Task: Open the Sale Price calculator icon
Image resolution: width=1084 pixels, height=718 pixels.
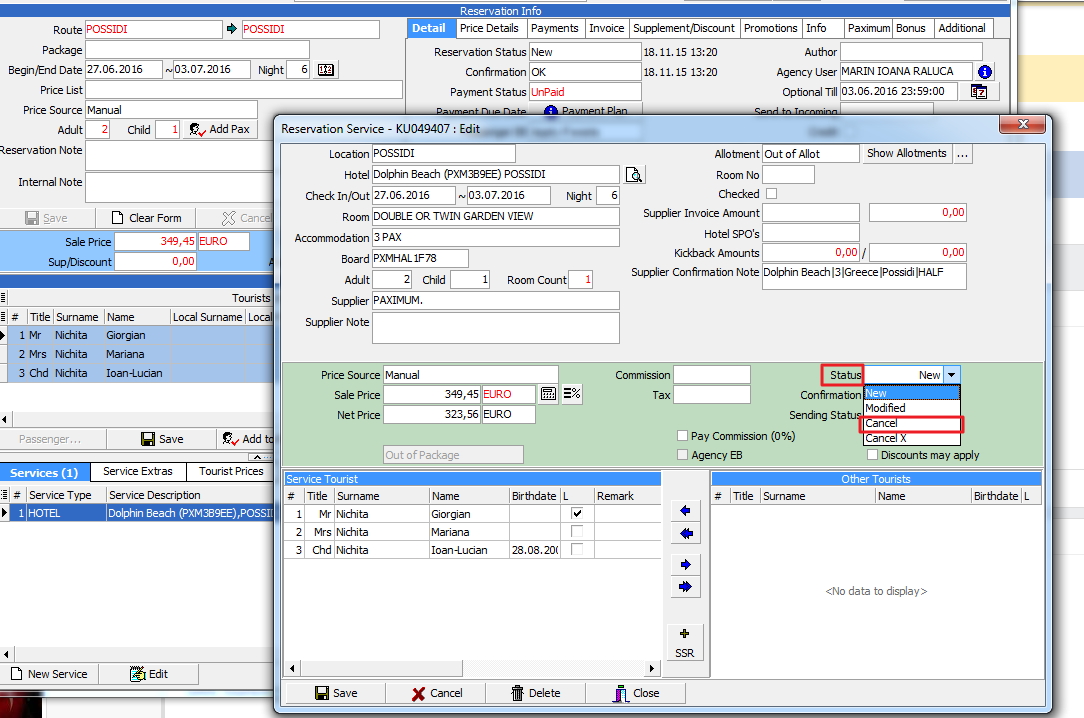Action: [x=548, y=394]
